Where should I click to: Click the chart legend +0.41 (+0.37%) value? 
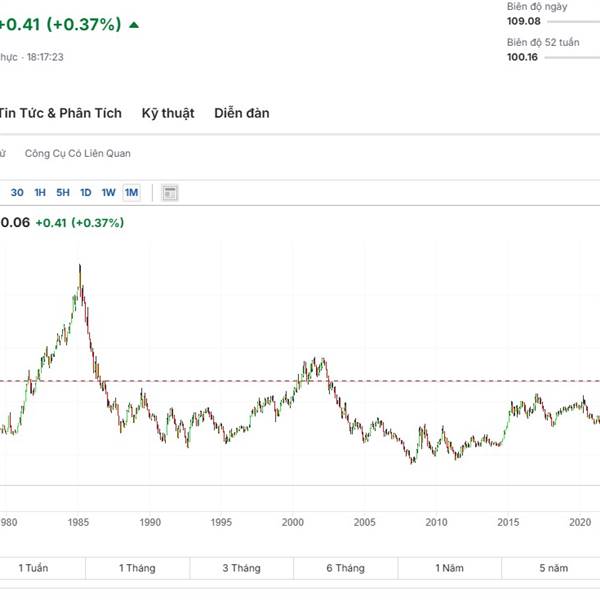click(x=80, y=223)
